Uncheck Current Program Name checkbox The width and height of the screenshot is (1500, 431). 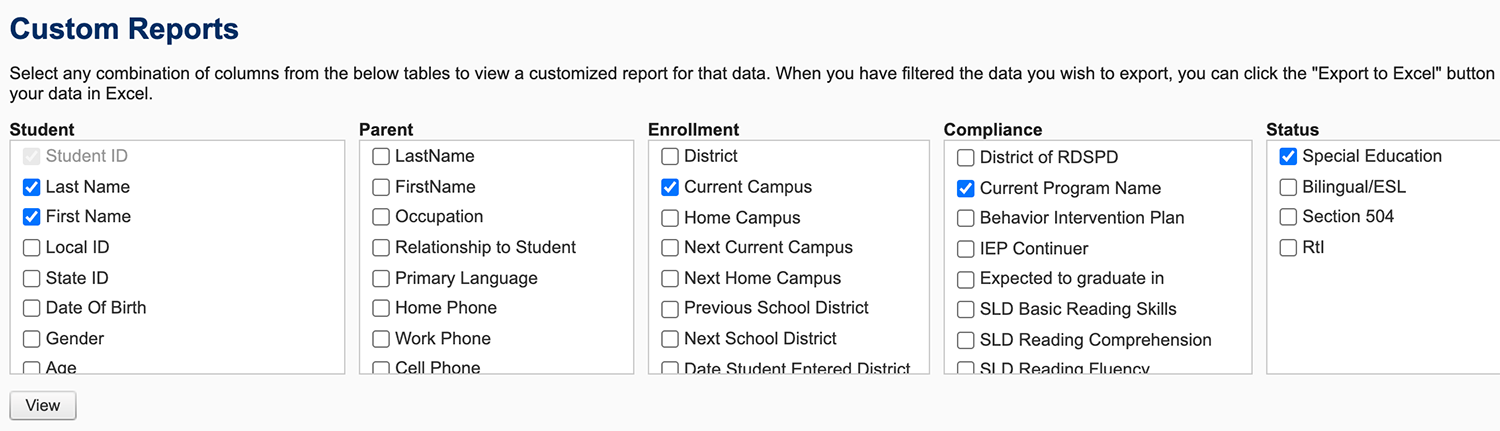pos(966,188)
